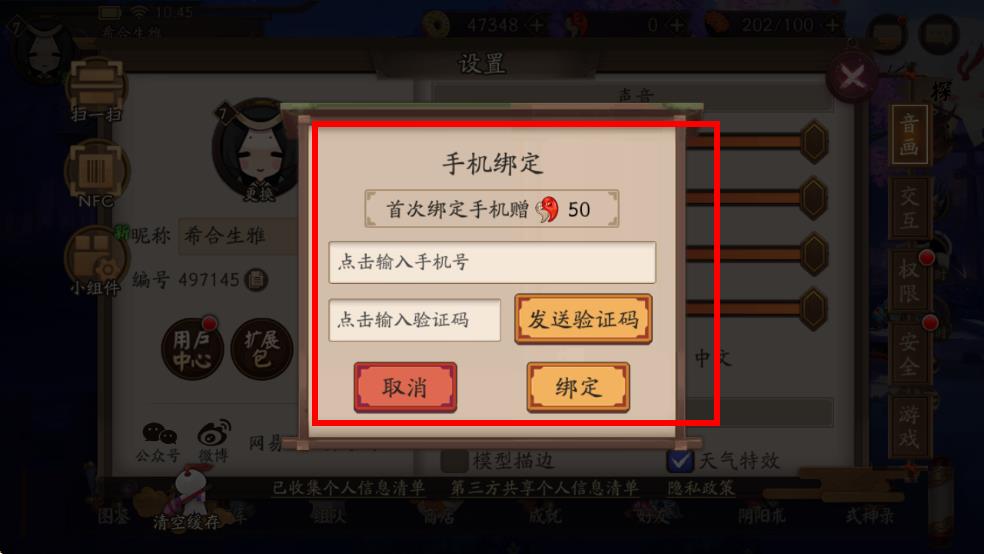This screenshot has width=984, height=554.
Task: Toggle the 天气特效 checkbox
Action: pos(680,461)
